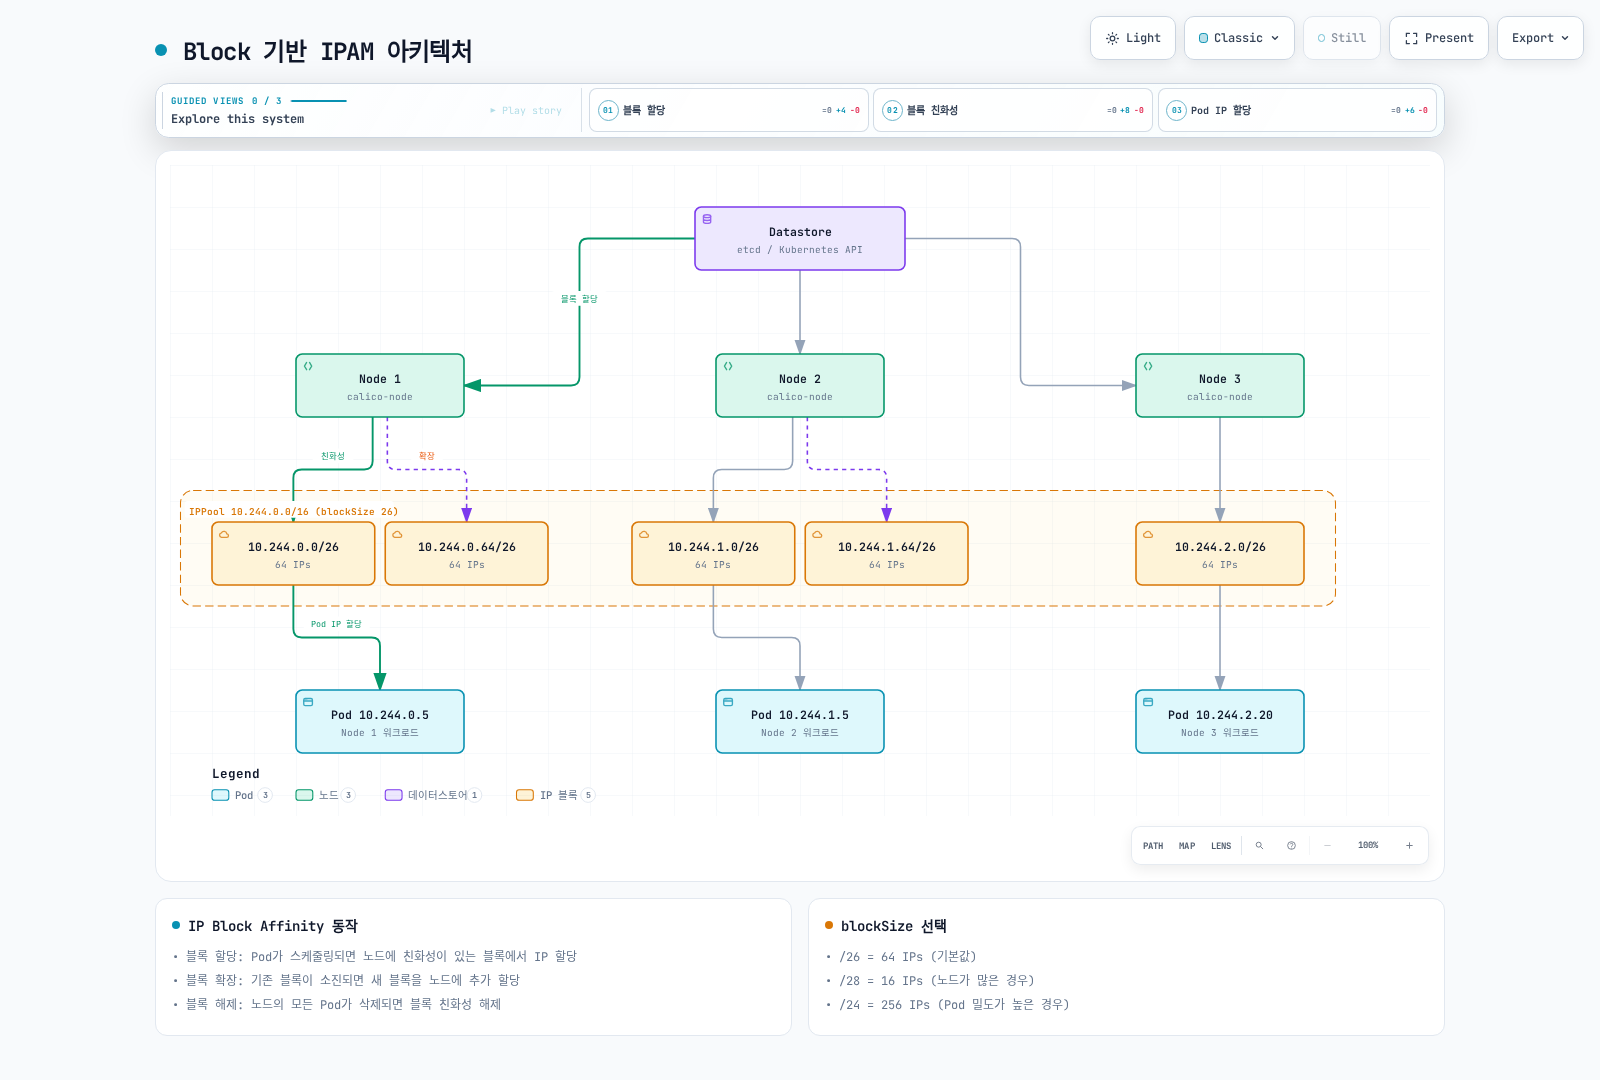Toggle the Light theme button

(1132, 38)
